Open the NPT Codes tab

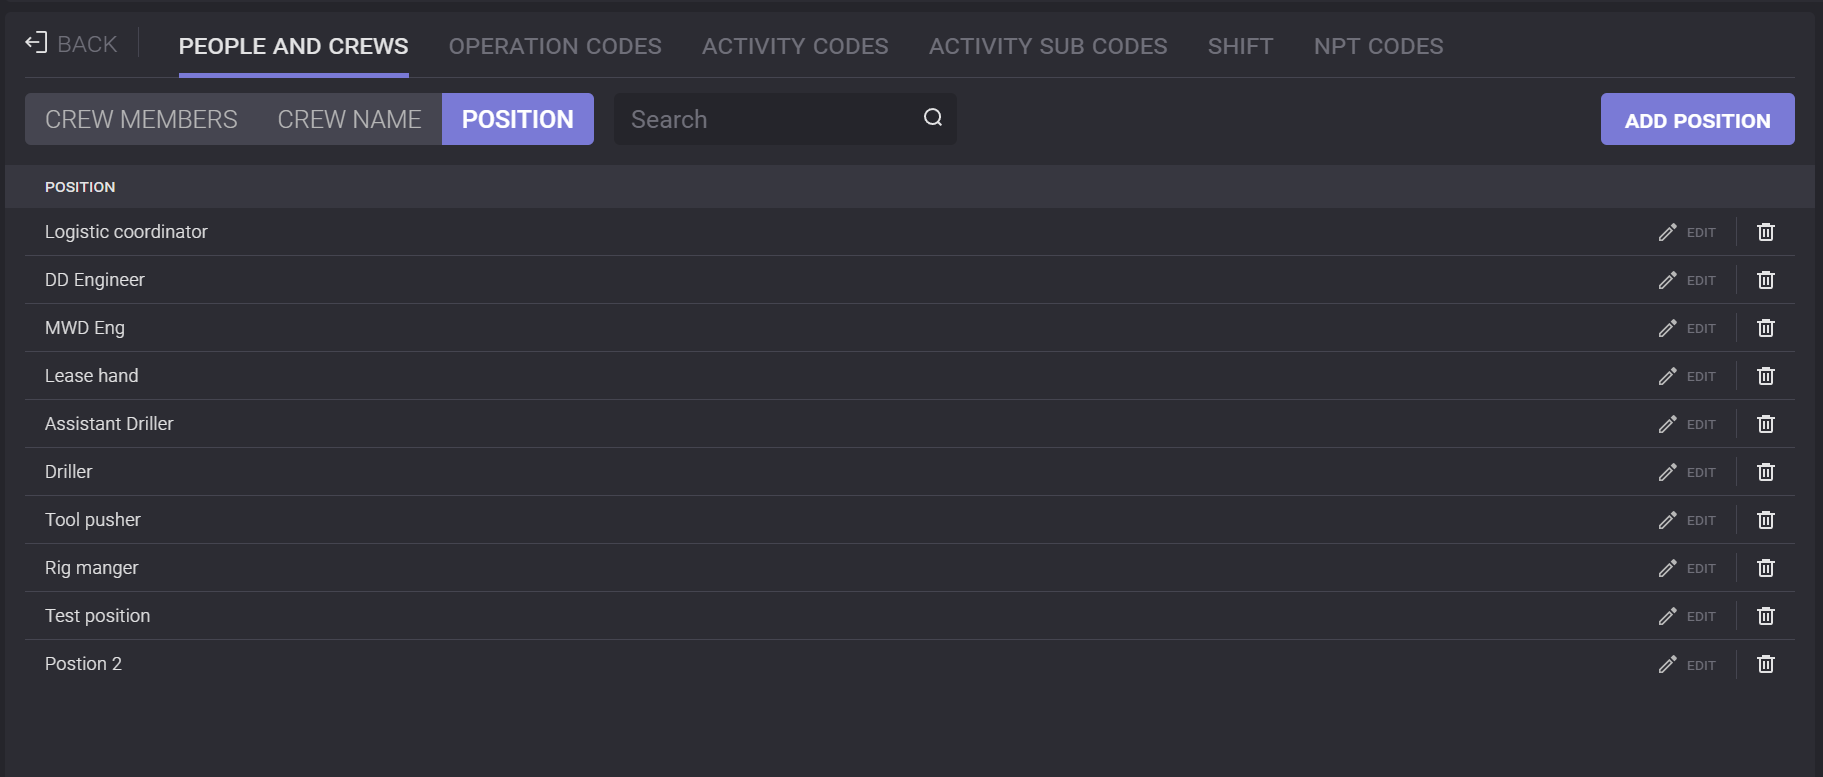point(1378,46)
